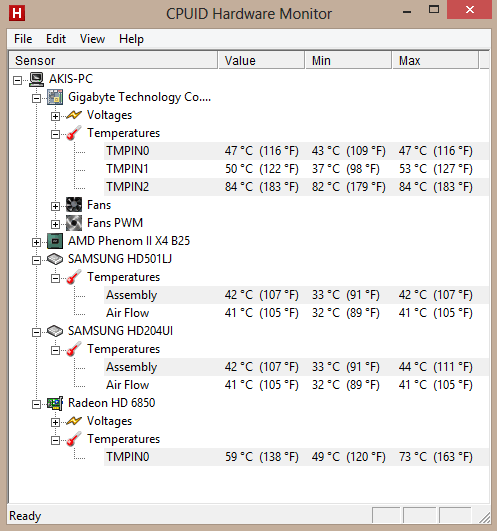The height and width of the screenshot is (531, 497).
Task: Click the AKIS-PC computer icon
Action: pyautogui.click(x=36, y=79)
